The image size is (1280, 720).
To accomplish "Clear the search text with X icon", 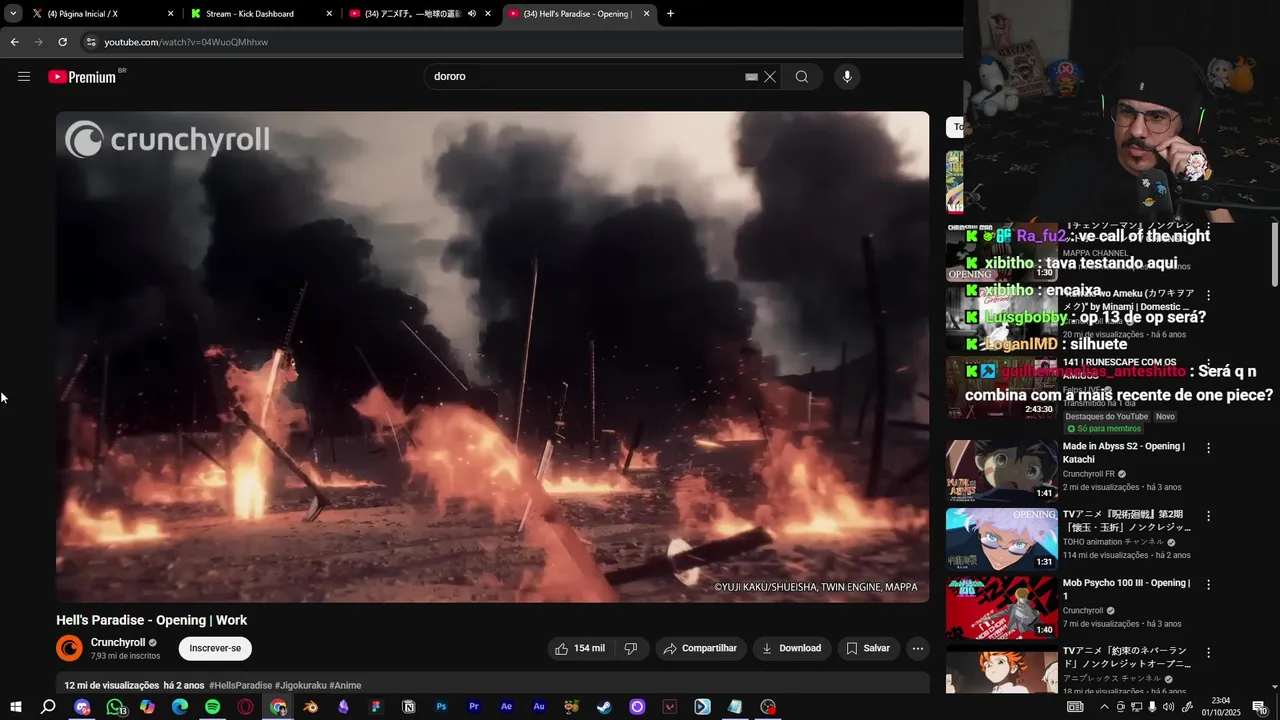I will 770,77.
